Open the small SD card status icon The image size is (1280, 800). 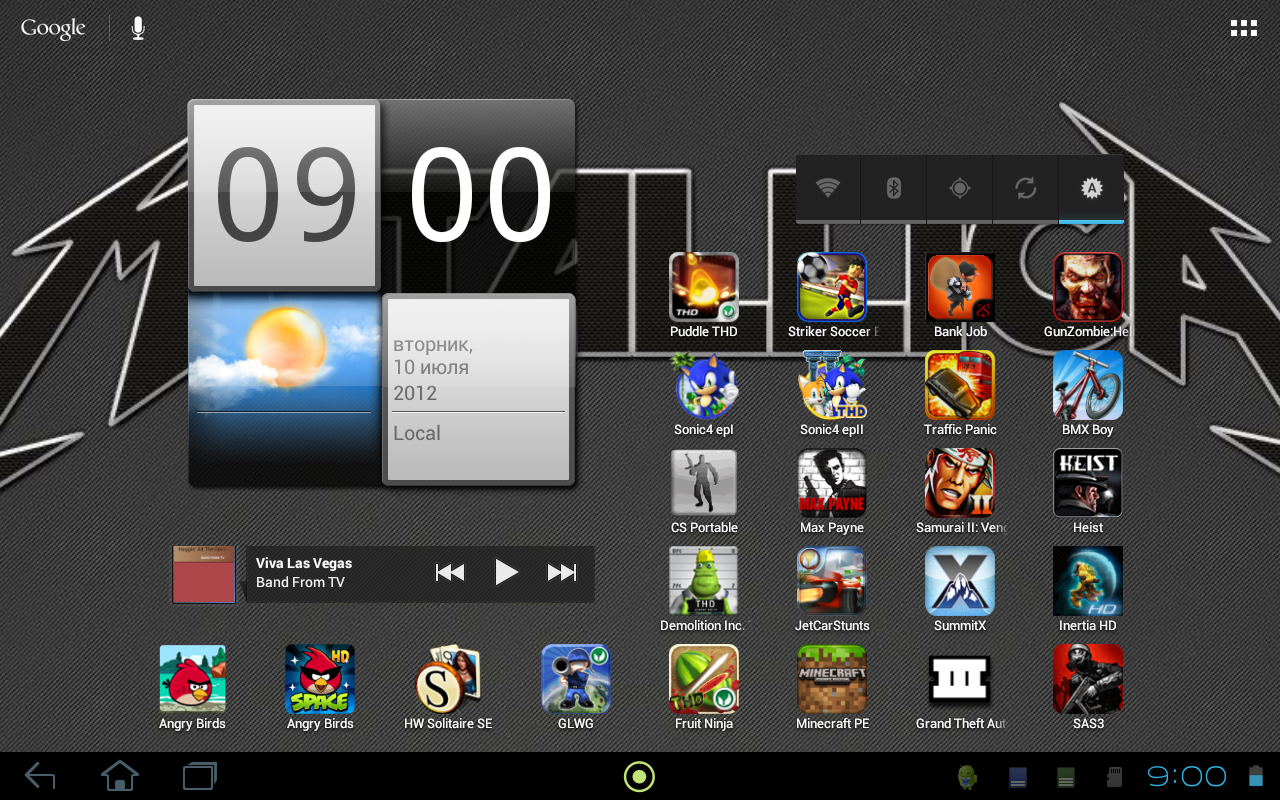point(1114,777)
